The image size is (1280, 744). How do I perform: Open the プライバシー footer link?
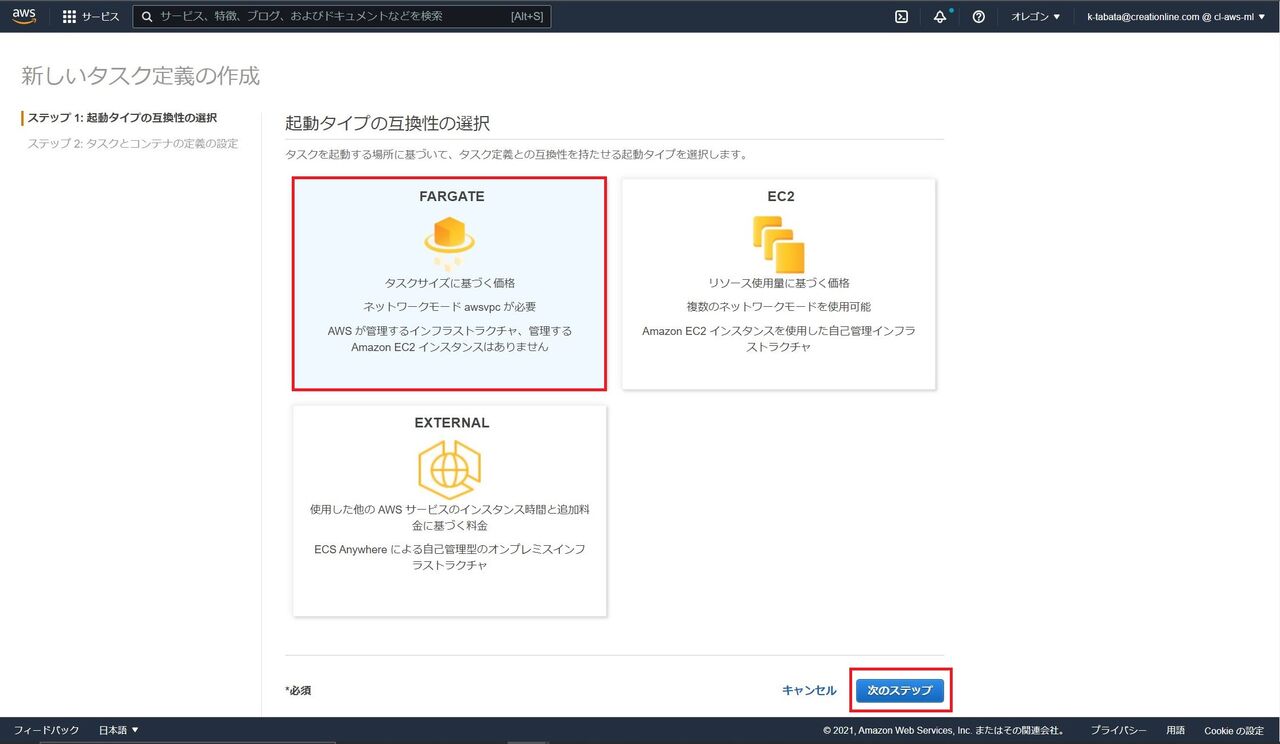pyautogui.click(x=1118, y=730)
